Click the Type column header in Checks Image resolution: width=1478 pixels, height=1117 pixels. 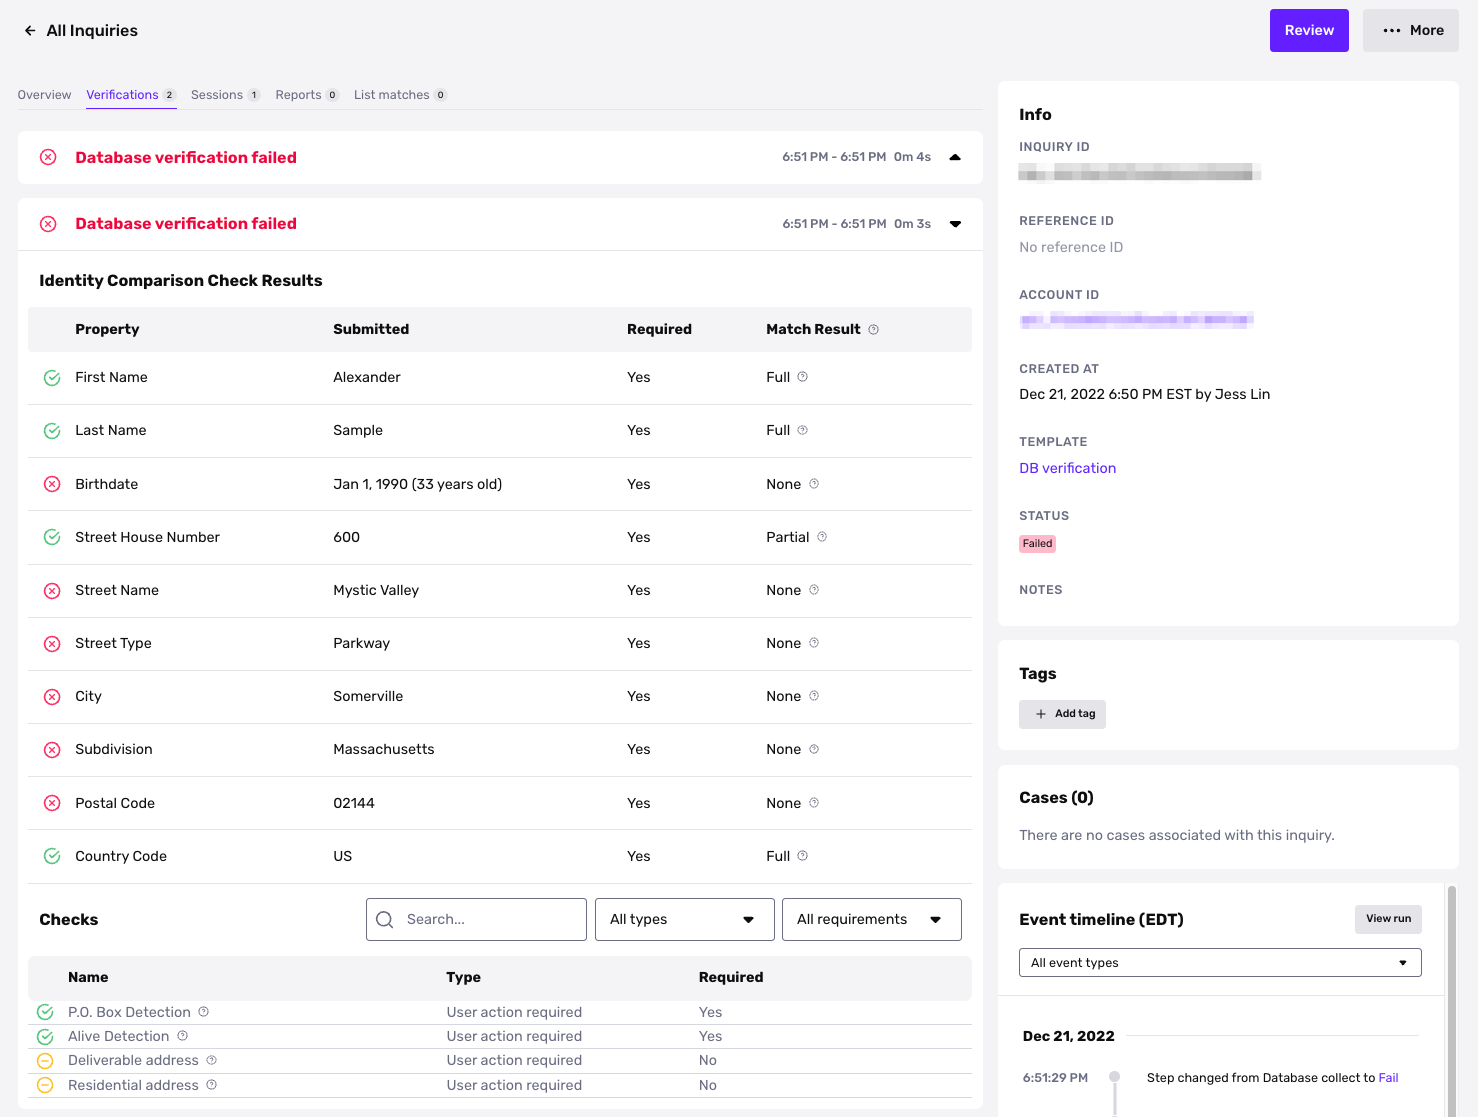tap(463, 977)
